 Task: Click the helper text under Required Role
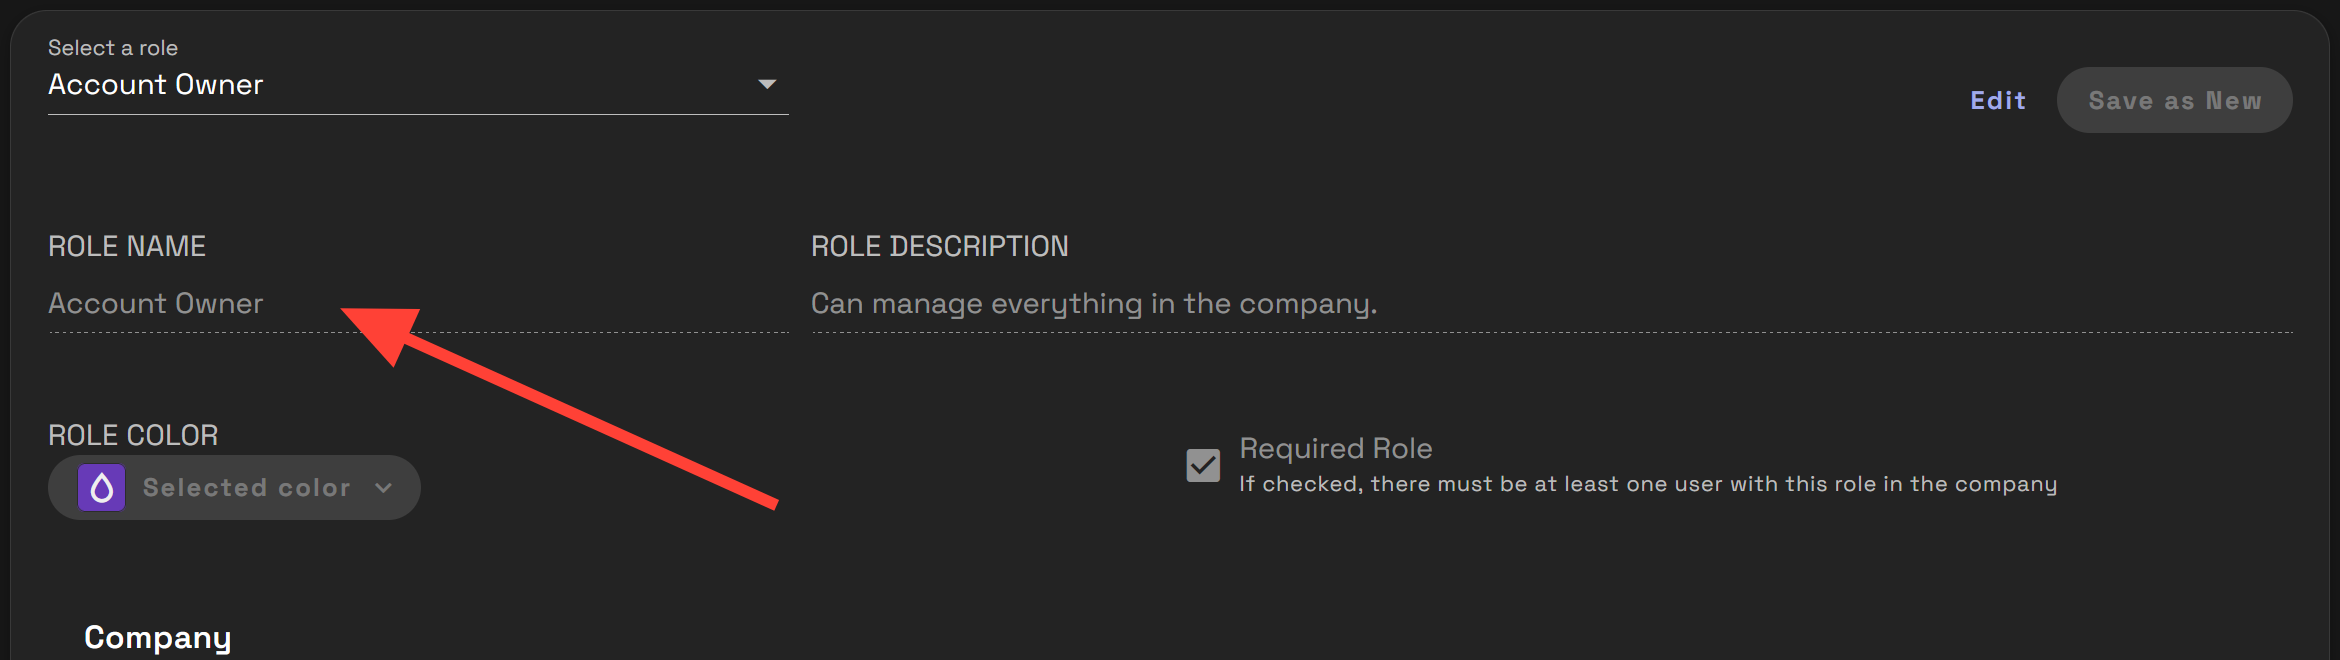1647,485
